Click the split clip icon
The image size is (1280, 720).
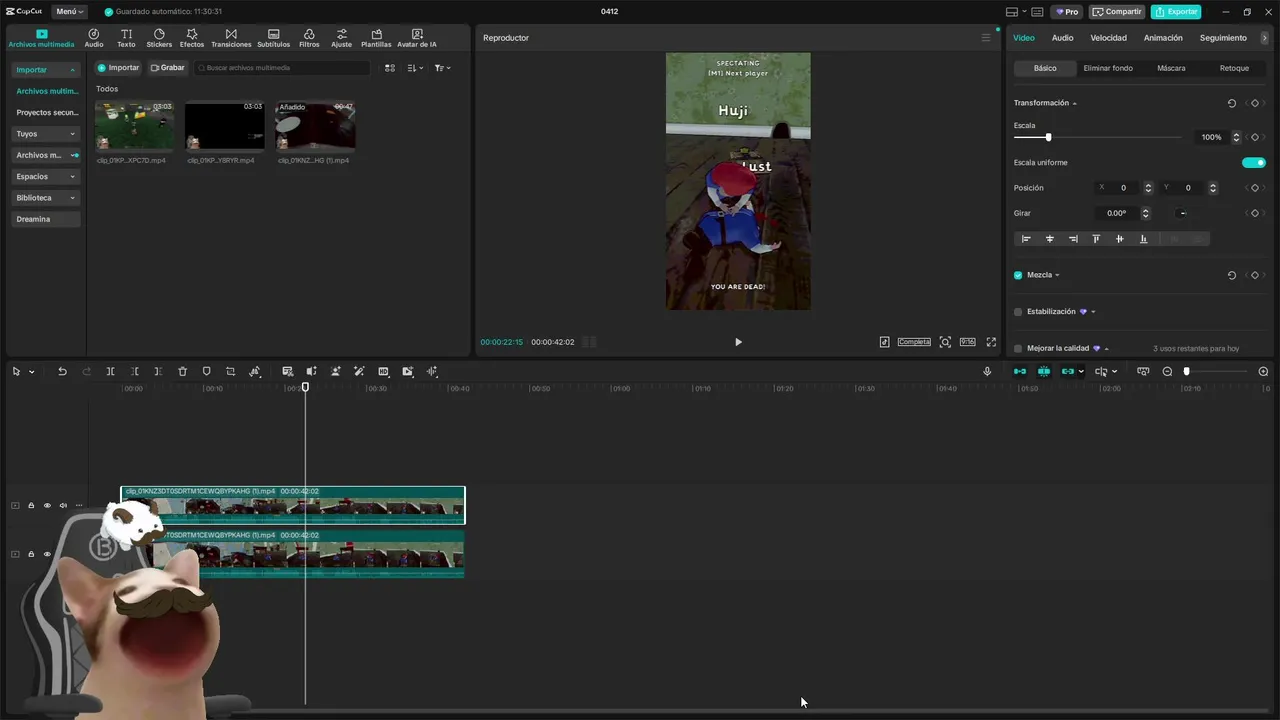[110, 371]
